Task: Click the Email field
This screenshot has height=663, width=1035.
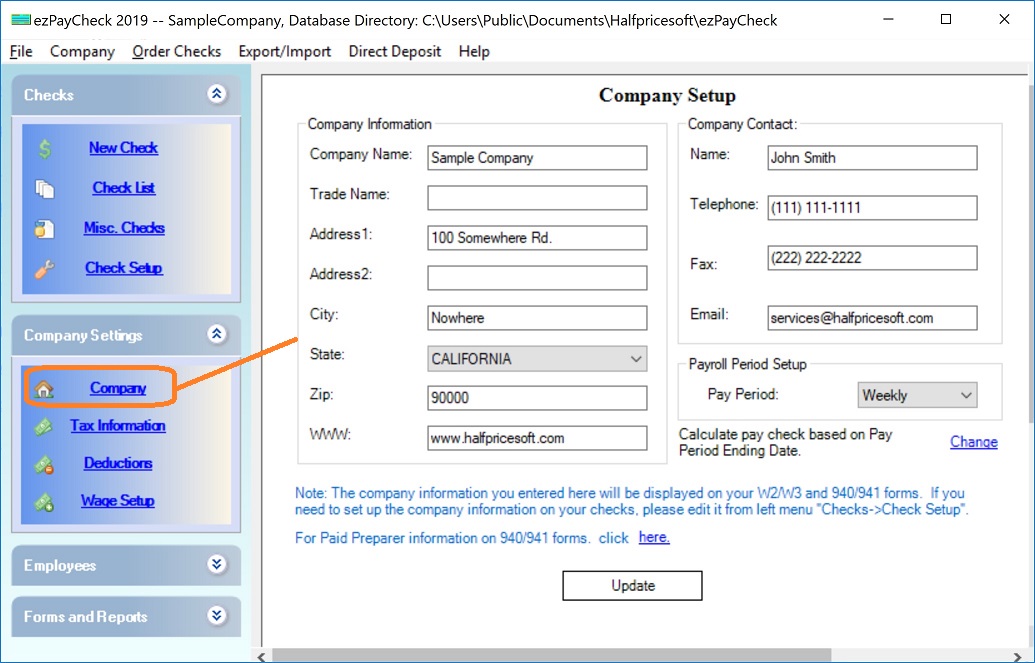Action: tap(872, 318)
